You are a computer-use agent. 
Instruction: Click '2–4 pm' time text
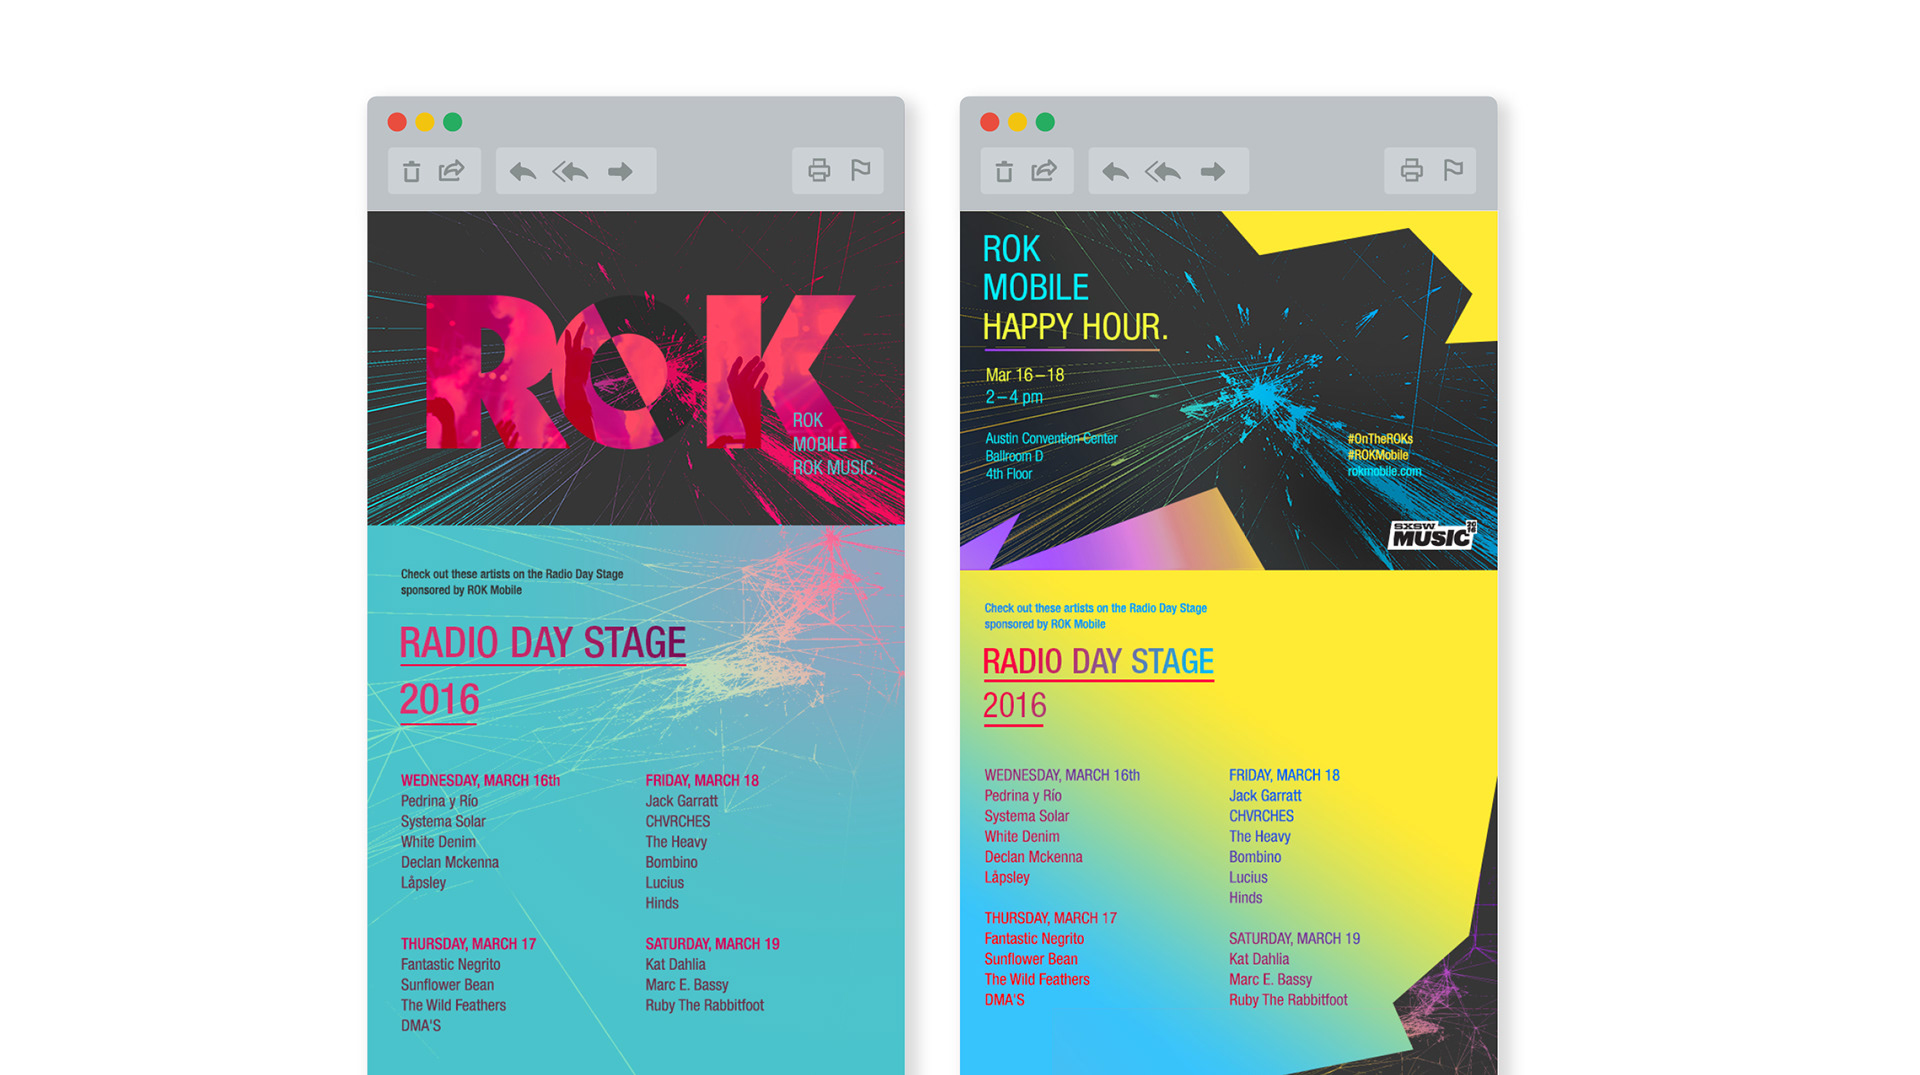point(1014,397)
